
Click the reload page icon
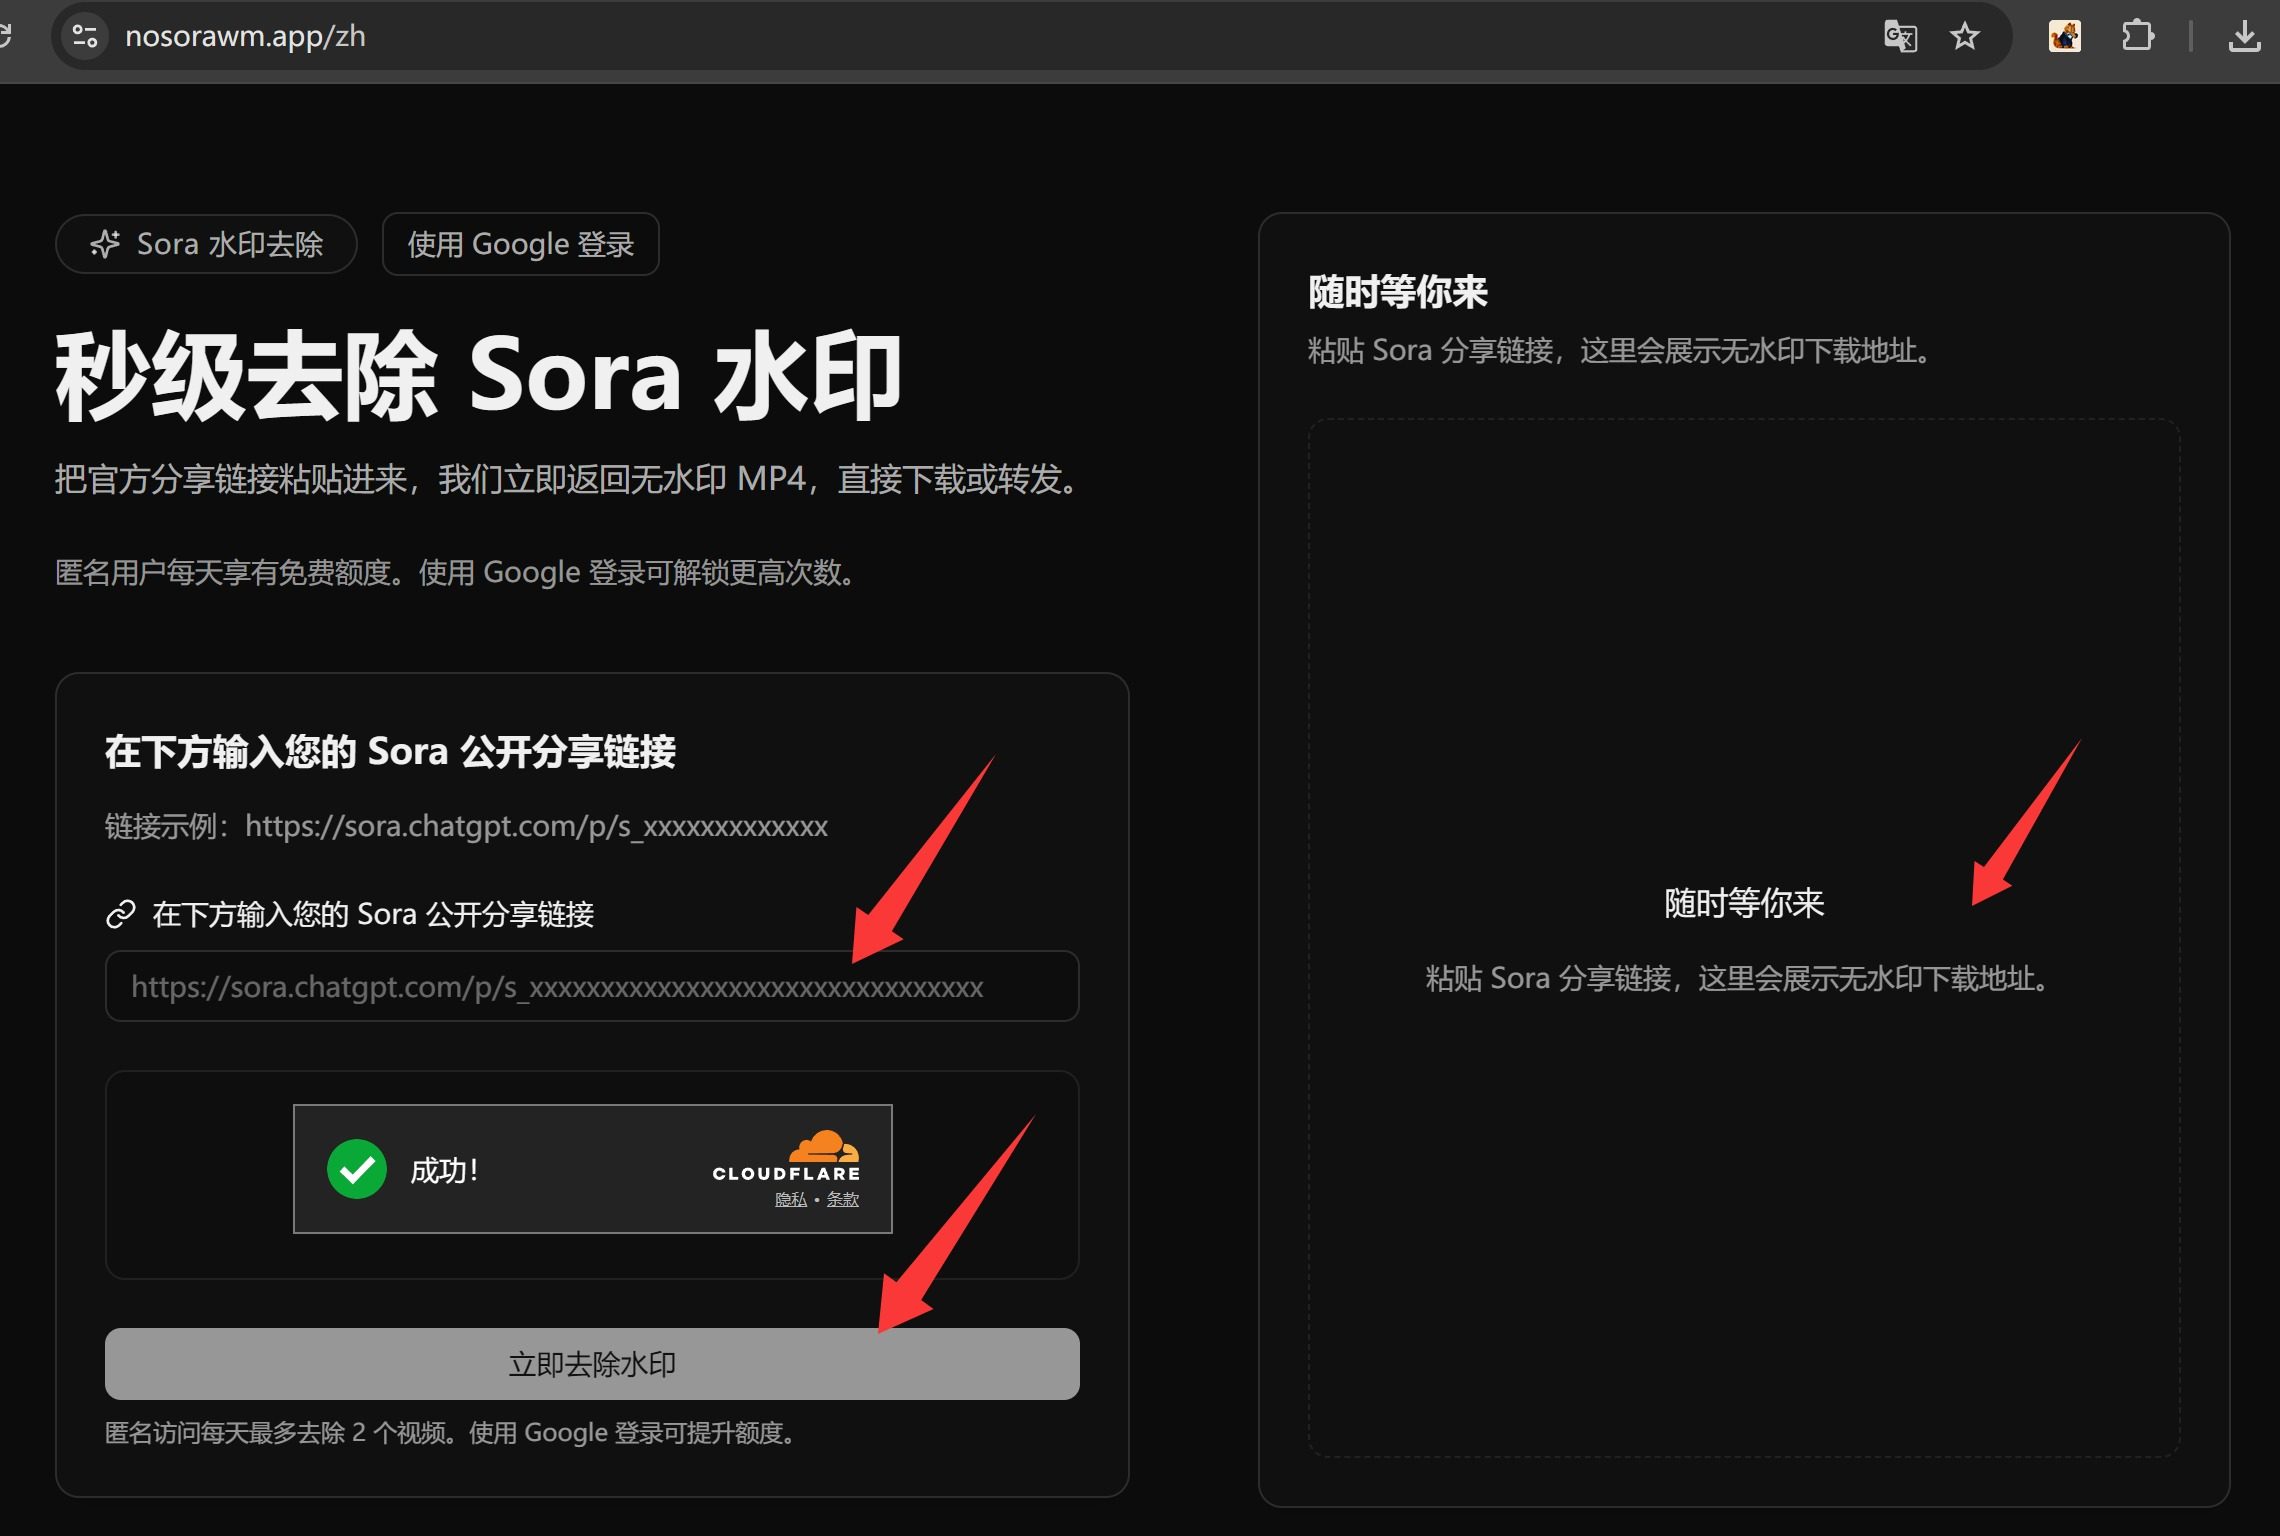[5, 37]
